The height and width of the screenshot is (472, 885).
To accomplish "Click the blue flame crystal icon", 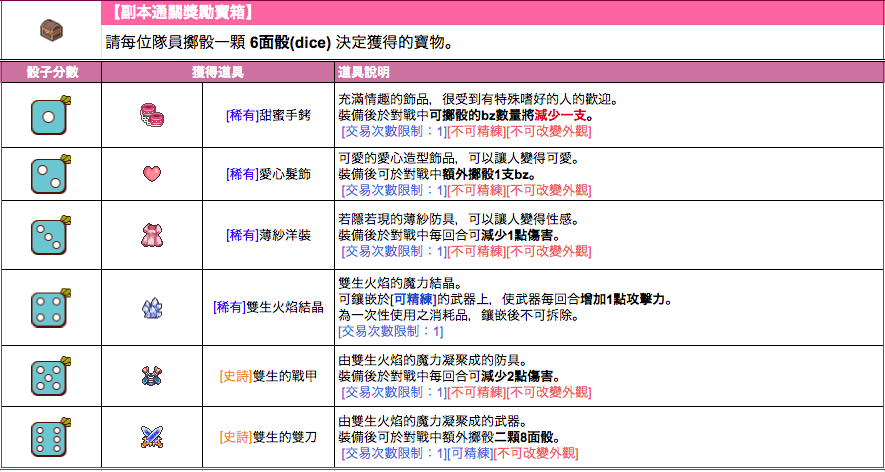I will [152, 308].
